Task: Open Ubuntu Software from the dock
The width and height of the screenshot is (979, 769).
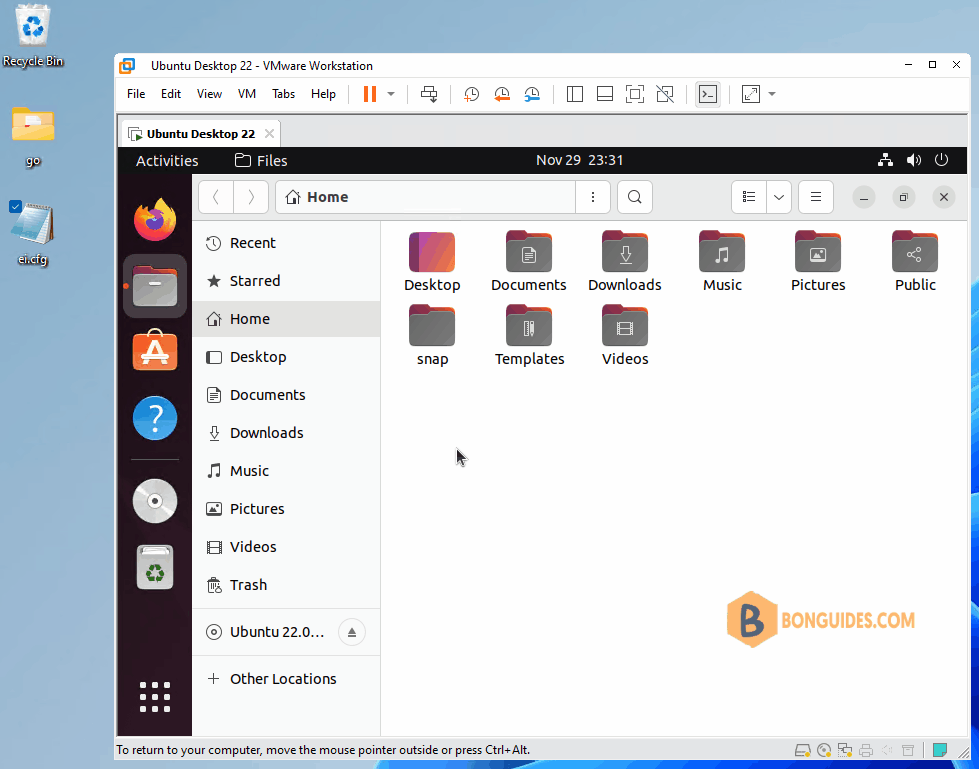Action: click(155, 351)
